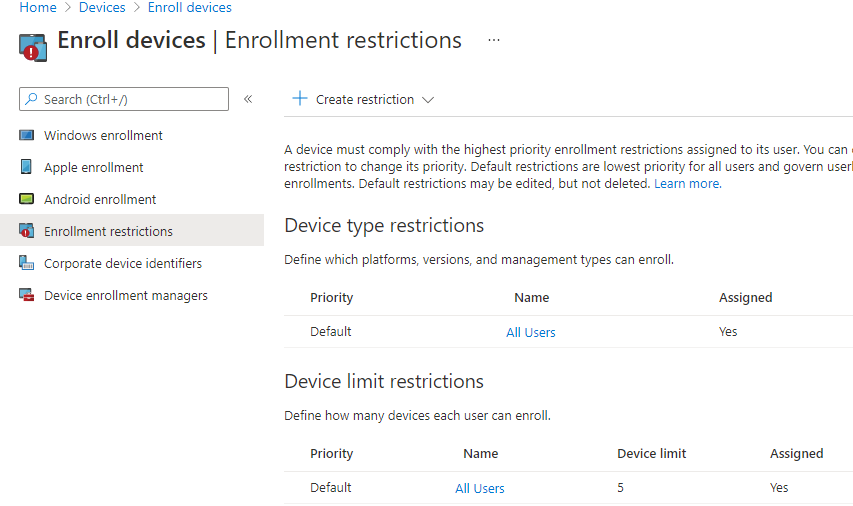Click the Apple enrollment phone icon
853x506 pixels.
tap(26, 168)
